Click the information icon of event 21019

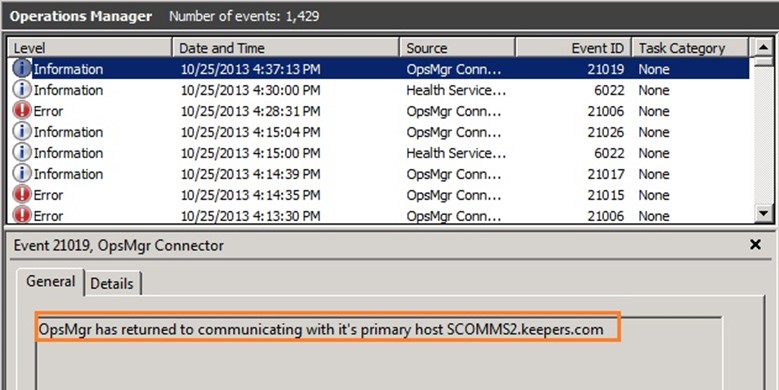tap(21, 69)
